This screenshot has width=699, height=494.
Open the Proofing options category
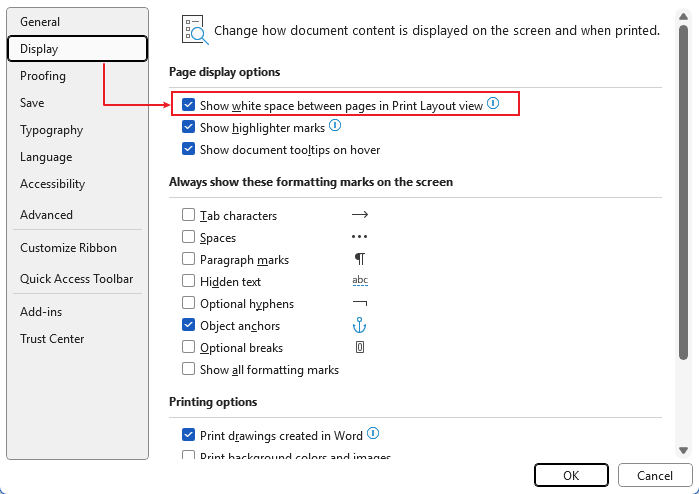43,76
